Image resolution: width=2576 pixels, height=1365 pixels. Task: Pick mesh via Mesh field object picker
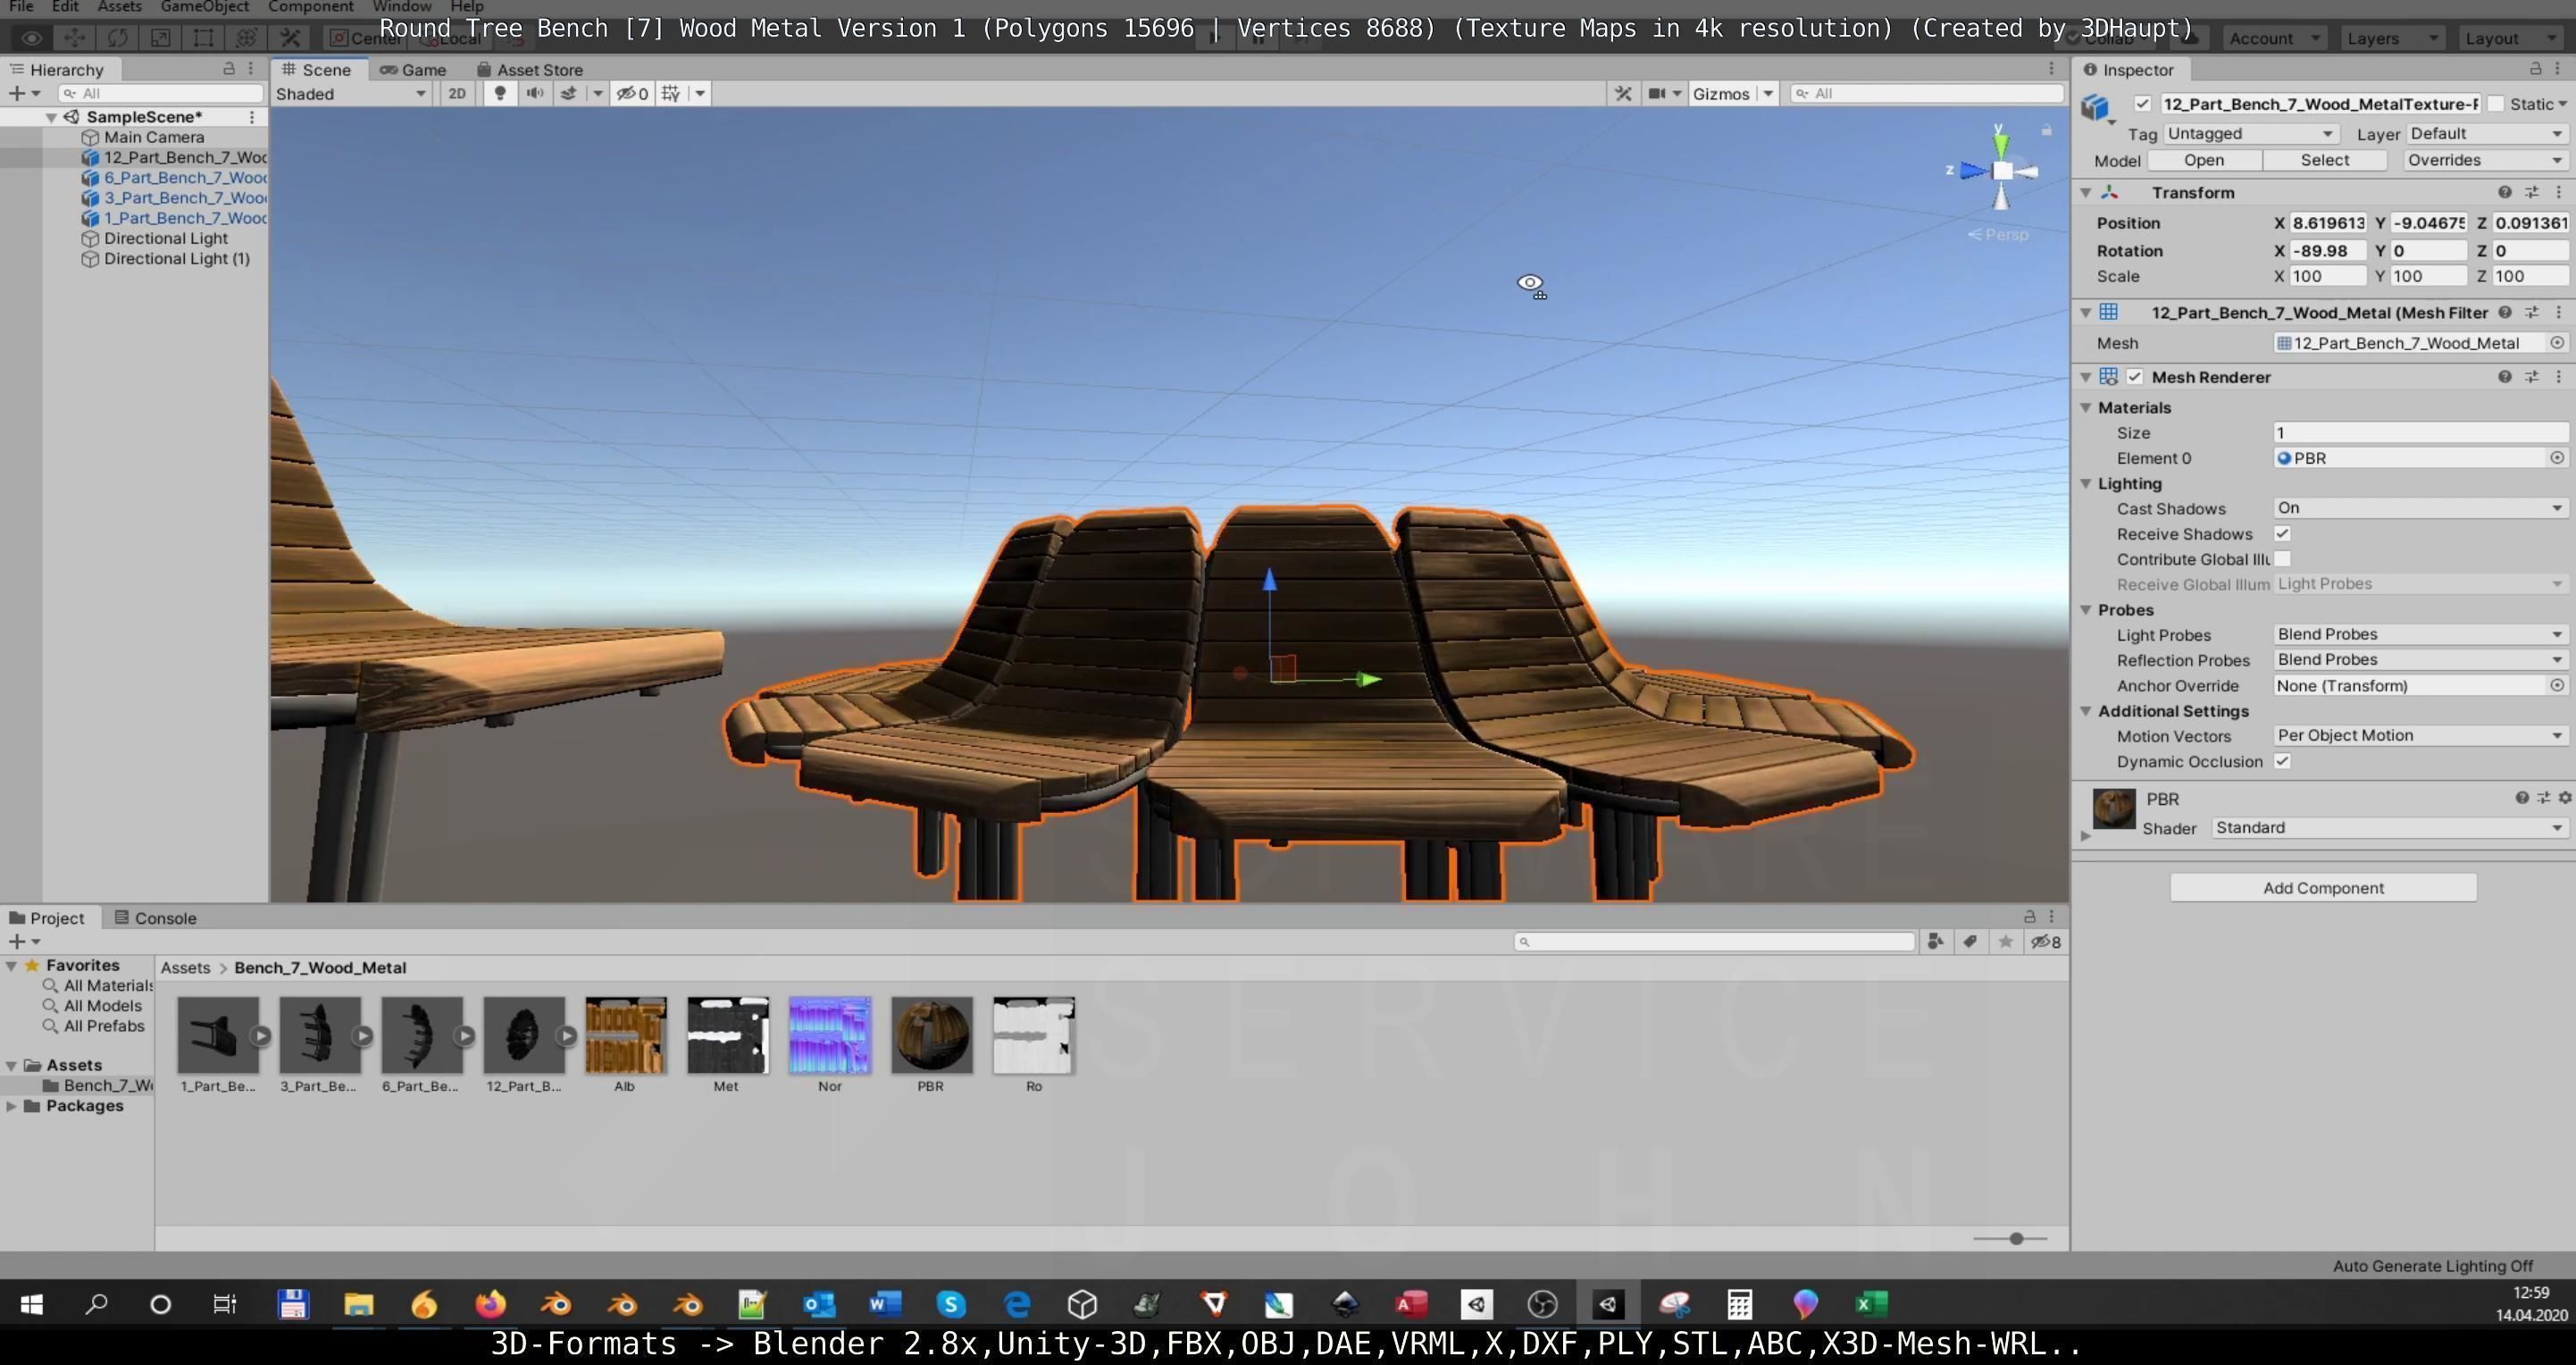(x=2557, y=343)
